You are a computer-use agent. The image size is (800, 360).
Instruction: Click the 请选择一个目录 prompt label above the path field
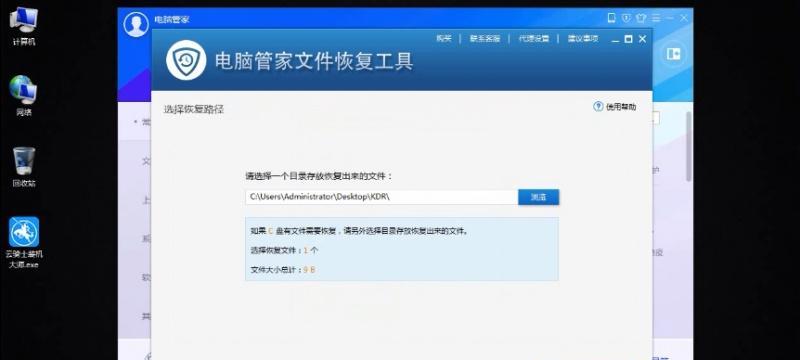coord(319,176)
